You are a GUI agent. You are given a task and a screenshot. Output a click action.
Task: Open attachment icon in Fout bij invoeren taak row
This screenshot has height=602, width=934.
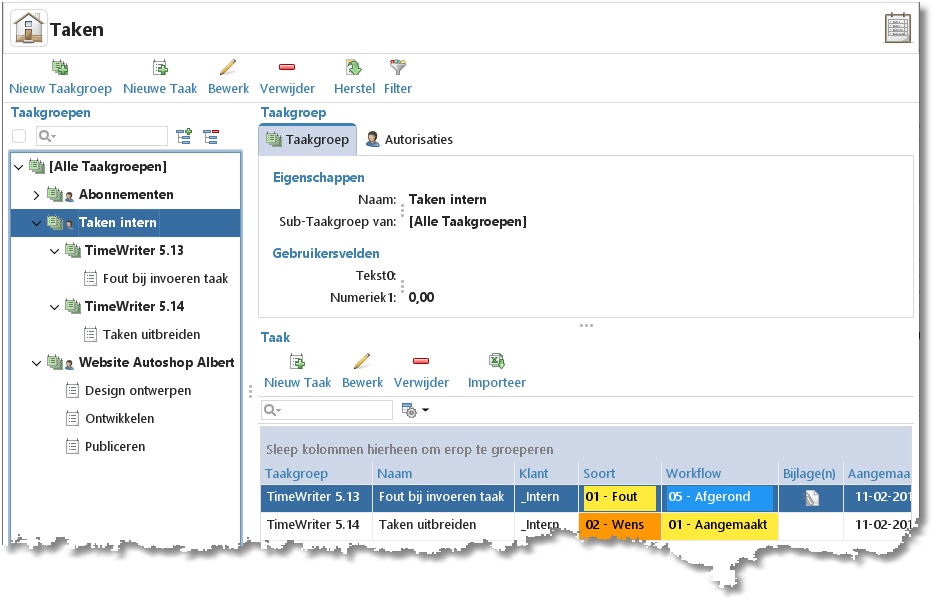812,498
